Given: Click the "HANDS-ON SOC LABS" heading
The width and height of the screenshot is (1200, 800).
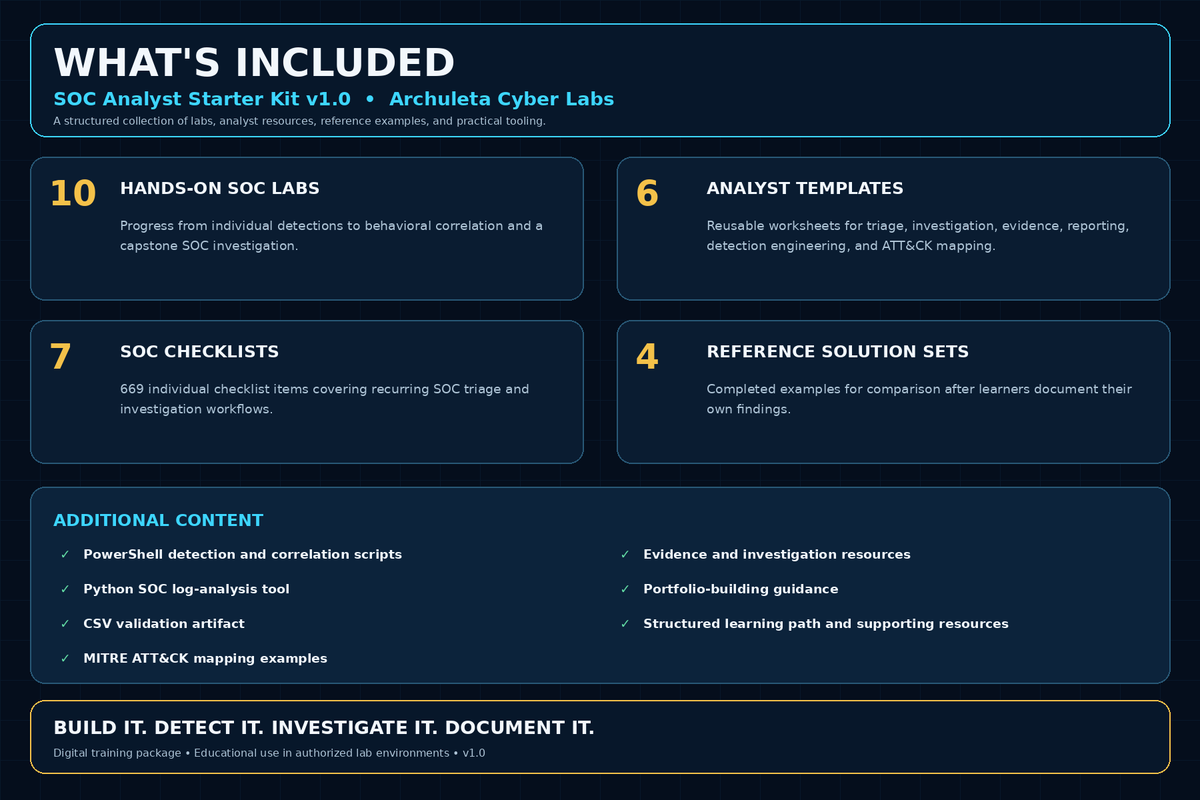Looking at the screenshot, I should 220,188.
